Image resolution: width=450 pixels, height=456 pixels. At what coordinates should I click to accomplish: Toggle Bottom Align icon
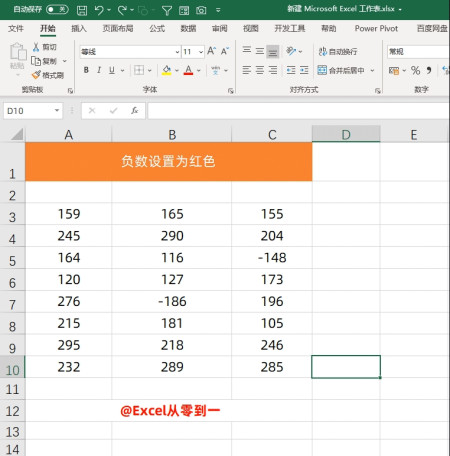(273, 51)
